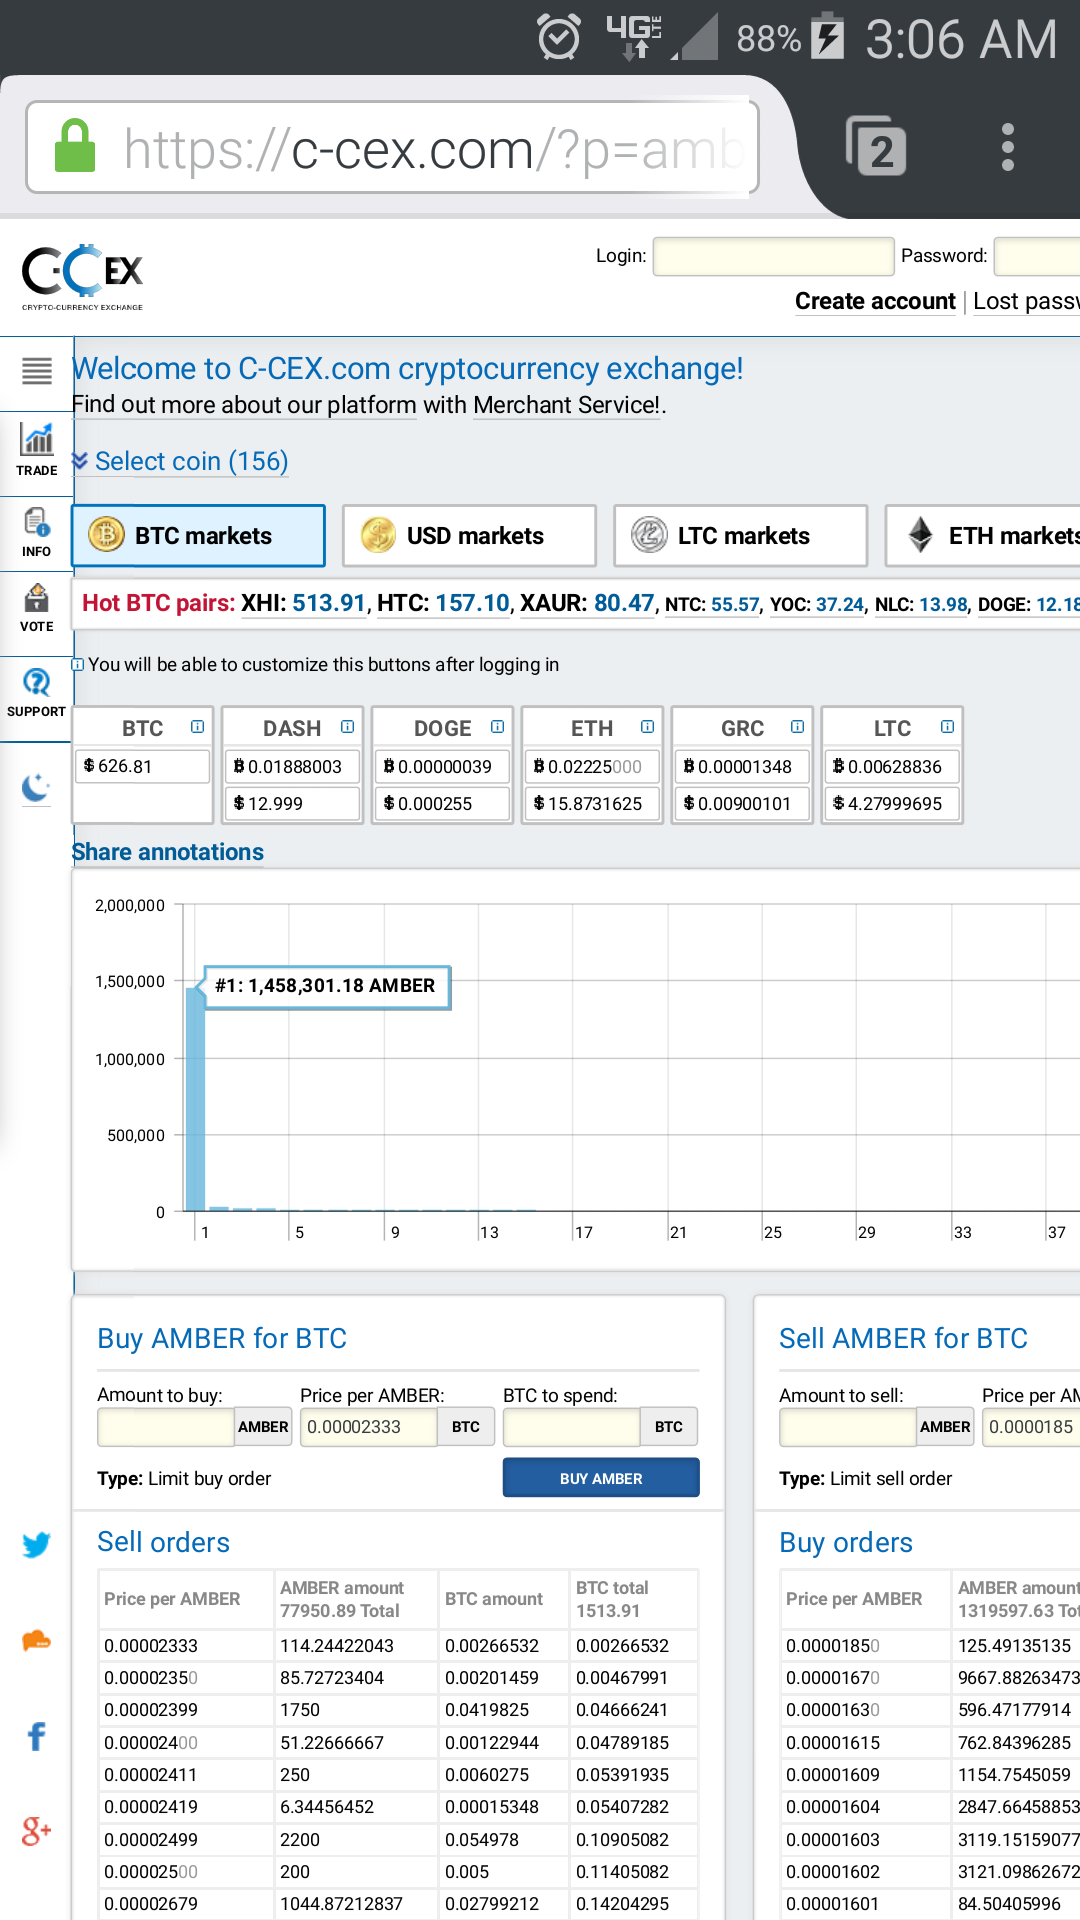Image resolution: width=1080 pixels, height=1920 pixels.
Task: Open the hamburger sidebar menu
Action: (37, 371)
